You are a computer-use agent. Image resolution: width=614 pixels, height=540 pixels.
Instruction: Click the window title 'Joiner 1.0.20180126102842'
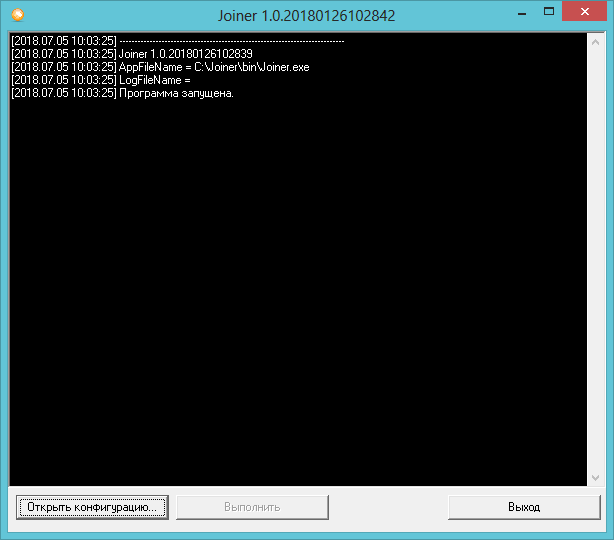click(306, 16)
